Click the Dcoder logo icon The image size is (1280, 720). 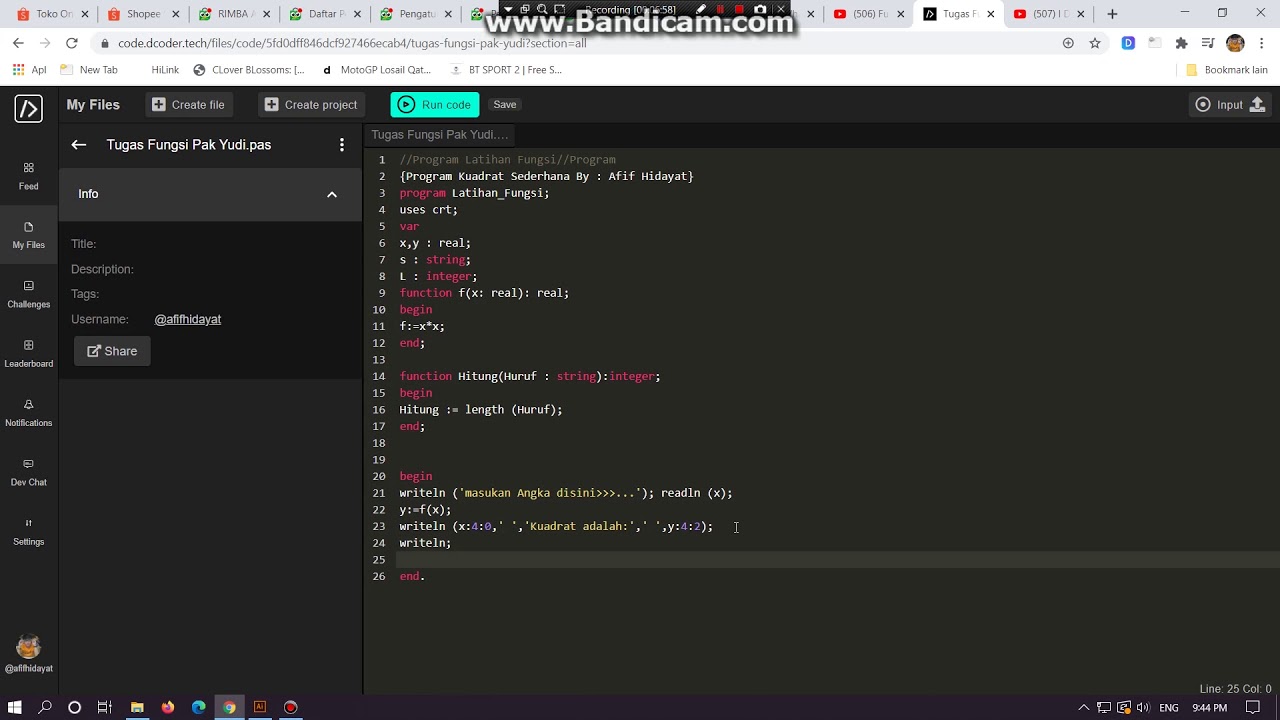[28, 108]
